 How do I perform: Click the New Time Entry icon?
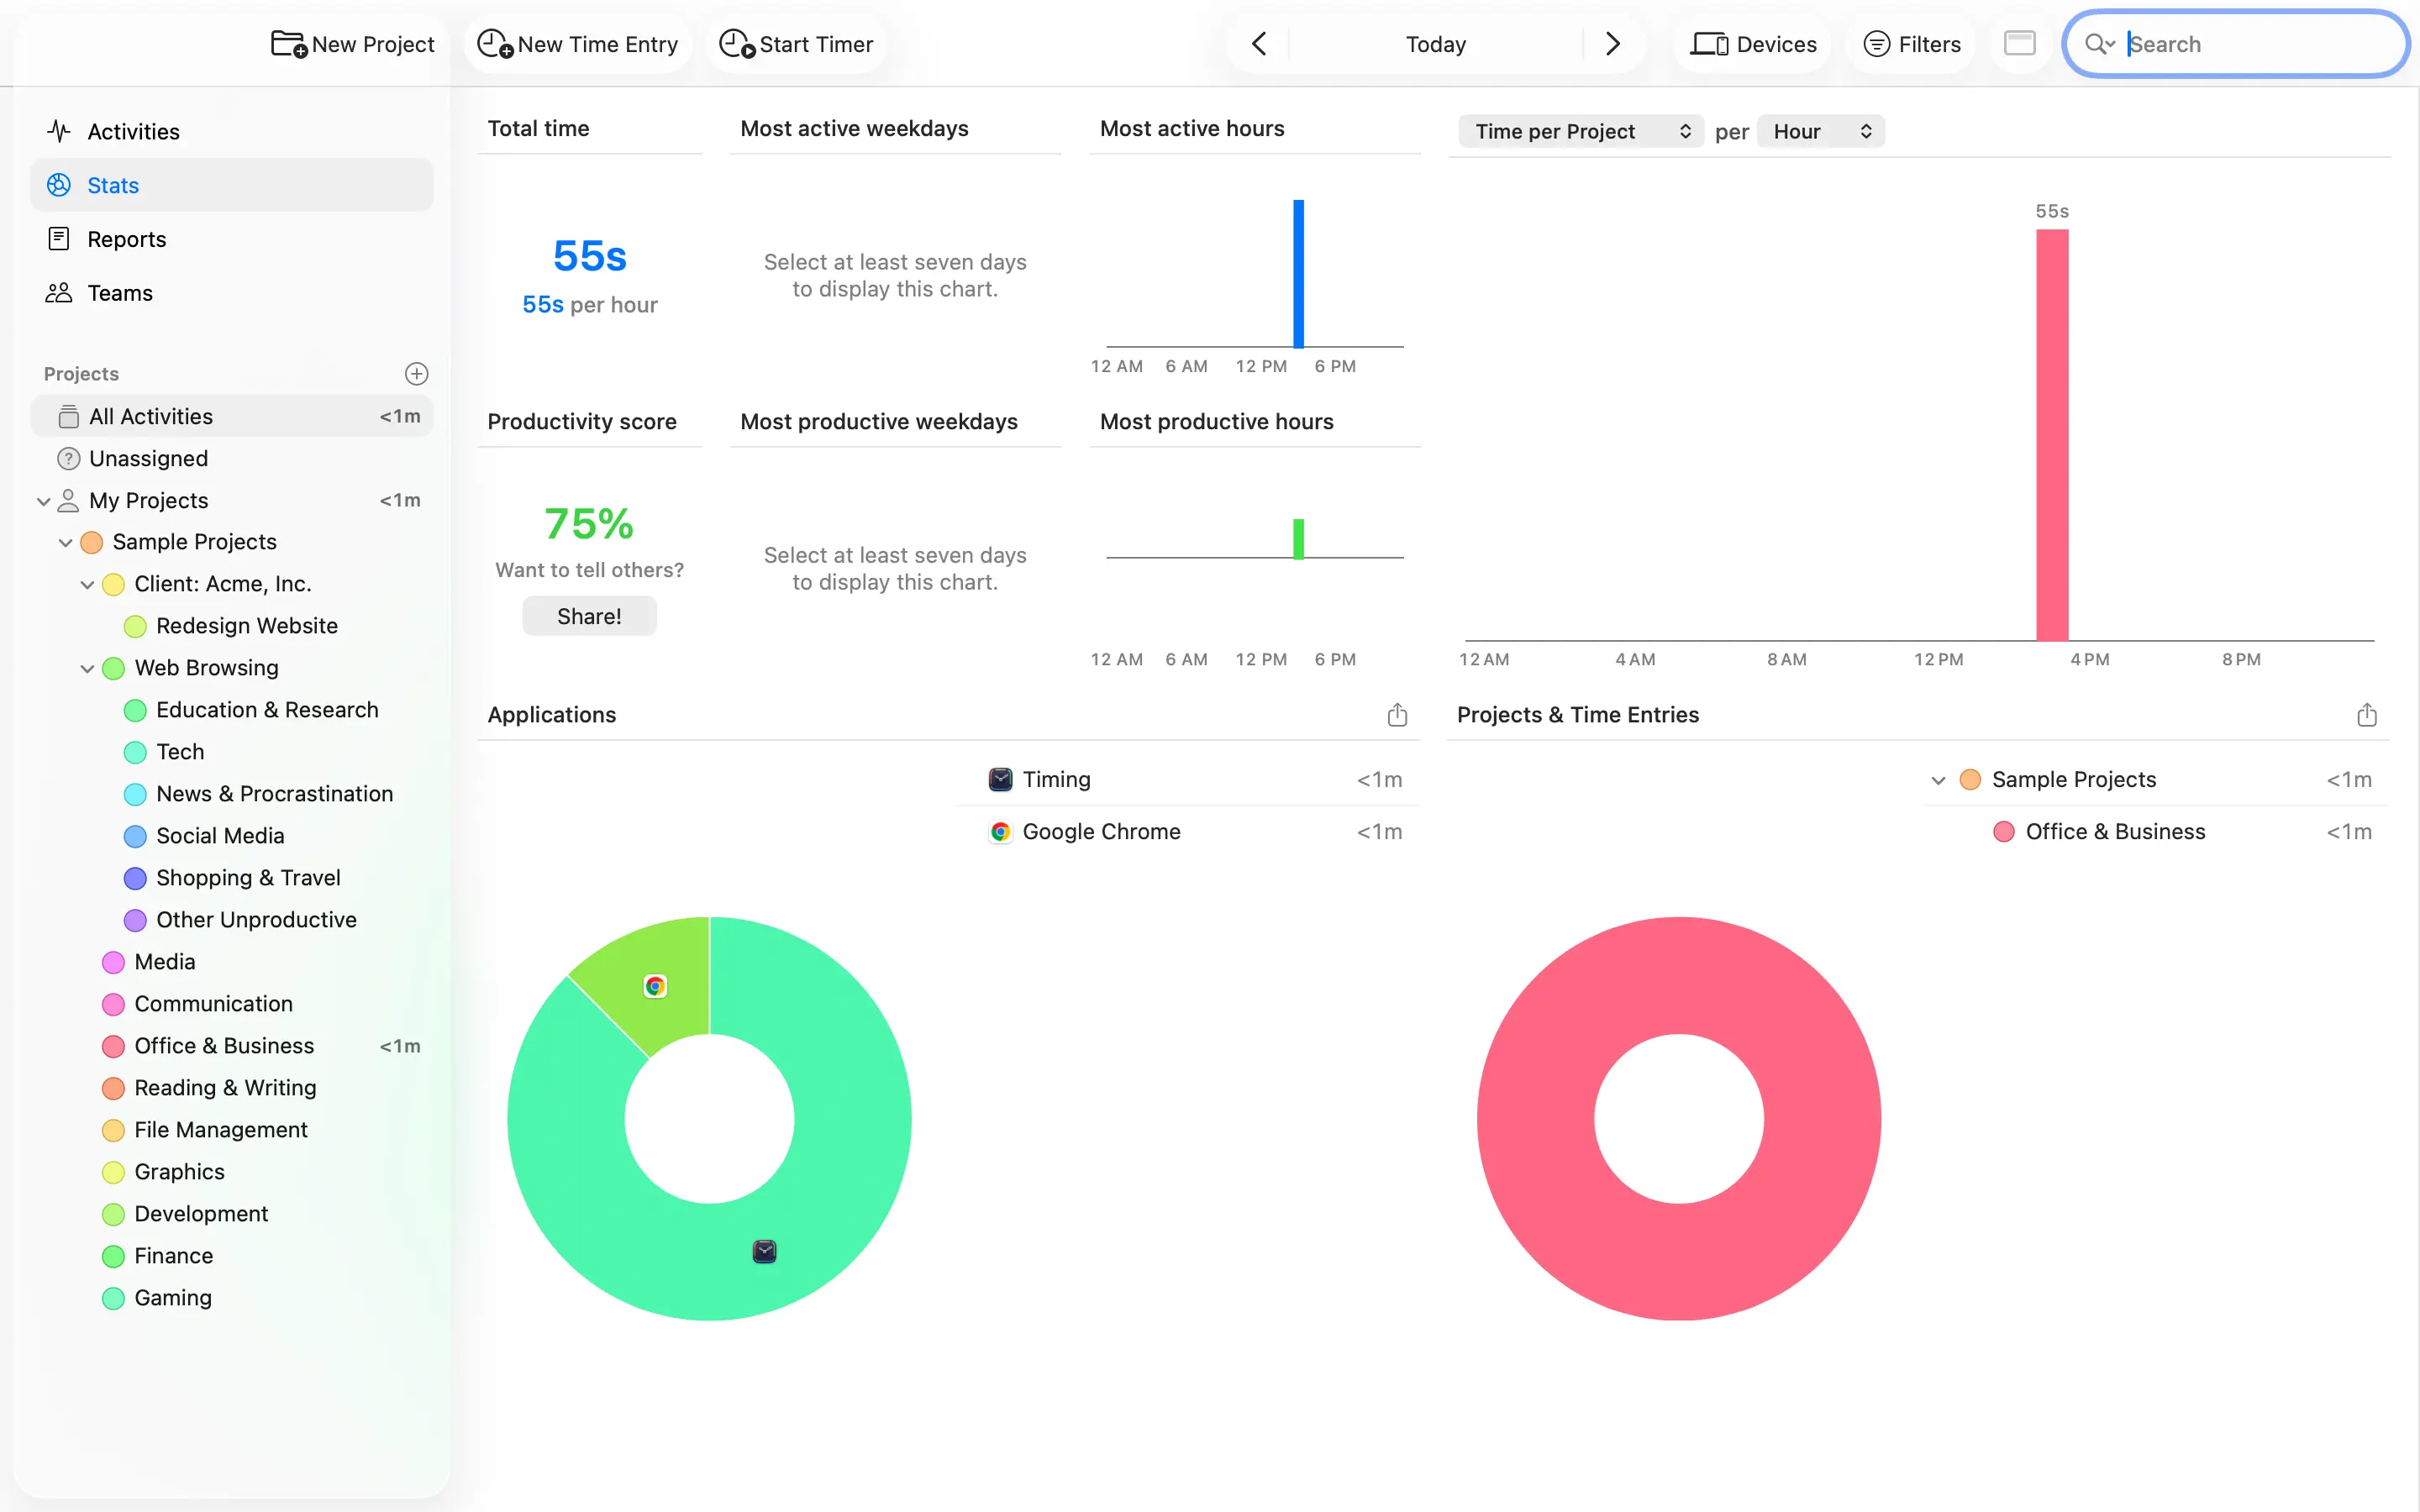pyautogui.click(x=495, y=44)
